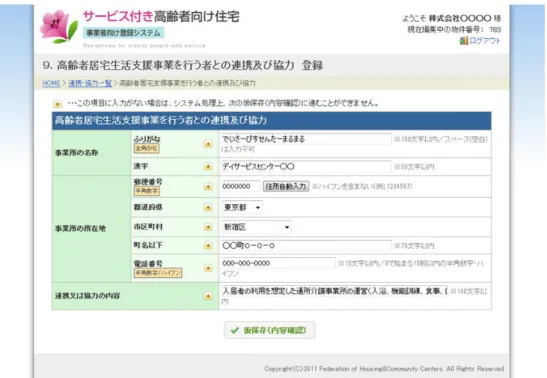Viewport: 547px width, 378px height.
Task: Click the required icon in the 都道府県 row
Action: (x=208, y=208)
